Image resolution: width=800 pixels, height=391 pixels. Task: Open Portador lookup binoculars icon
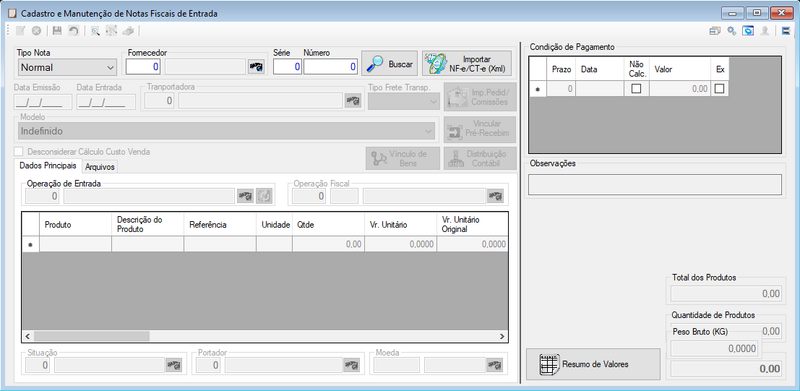[x=351, y=365]
